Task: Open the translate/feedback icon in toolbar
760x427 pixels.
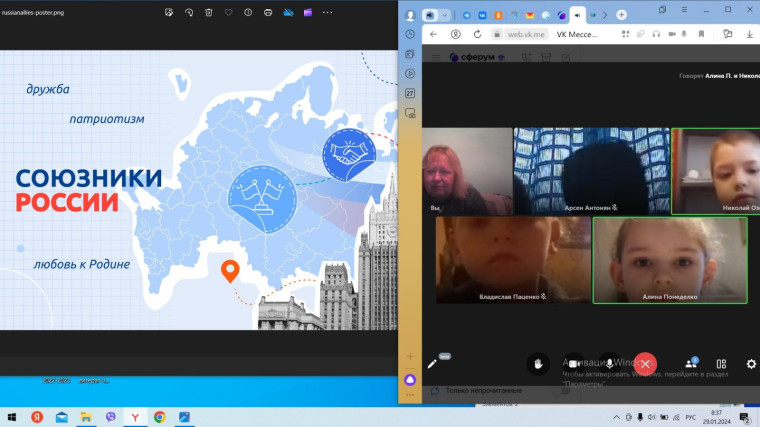Action: click(728, 34)
